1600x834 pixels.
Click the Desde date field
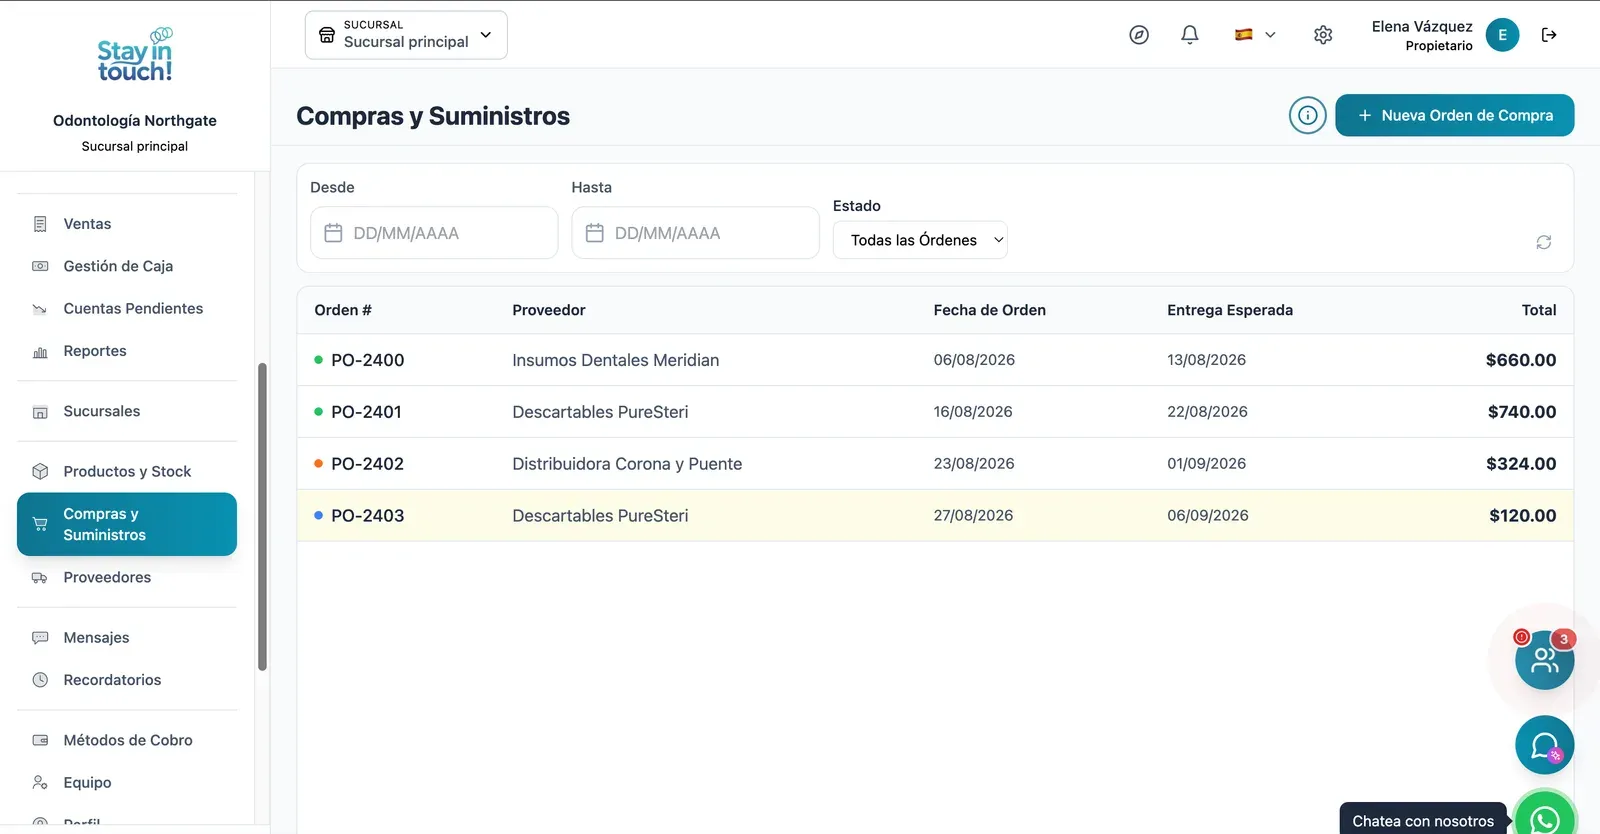click(x=434, y=233)
